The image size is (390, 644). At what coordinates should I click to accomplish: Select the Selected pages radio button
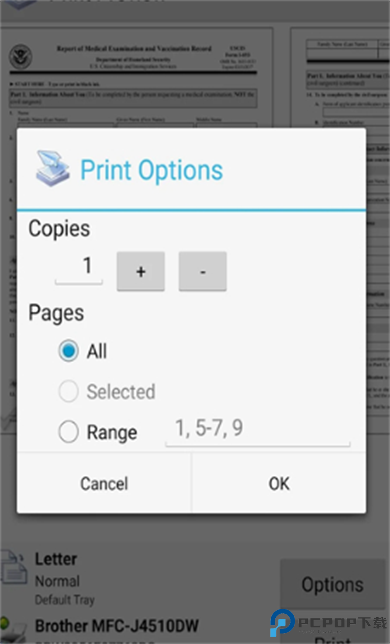[68, 391]
